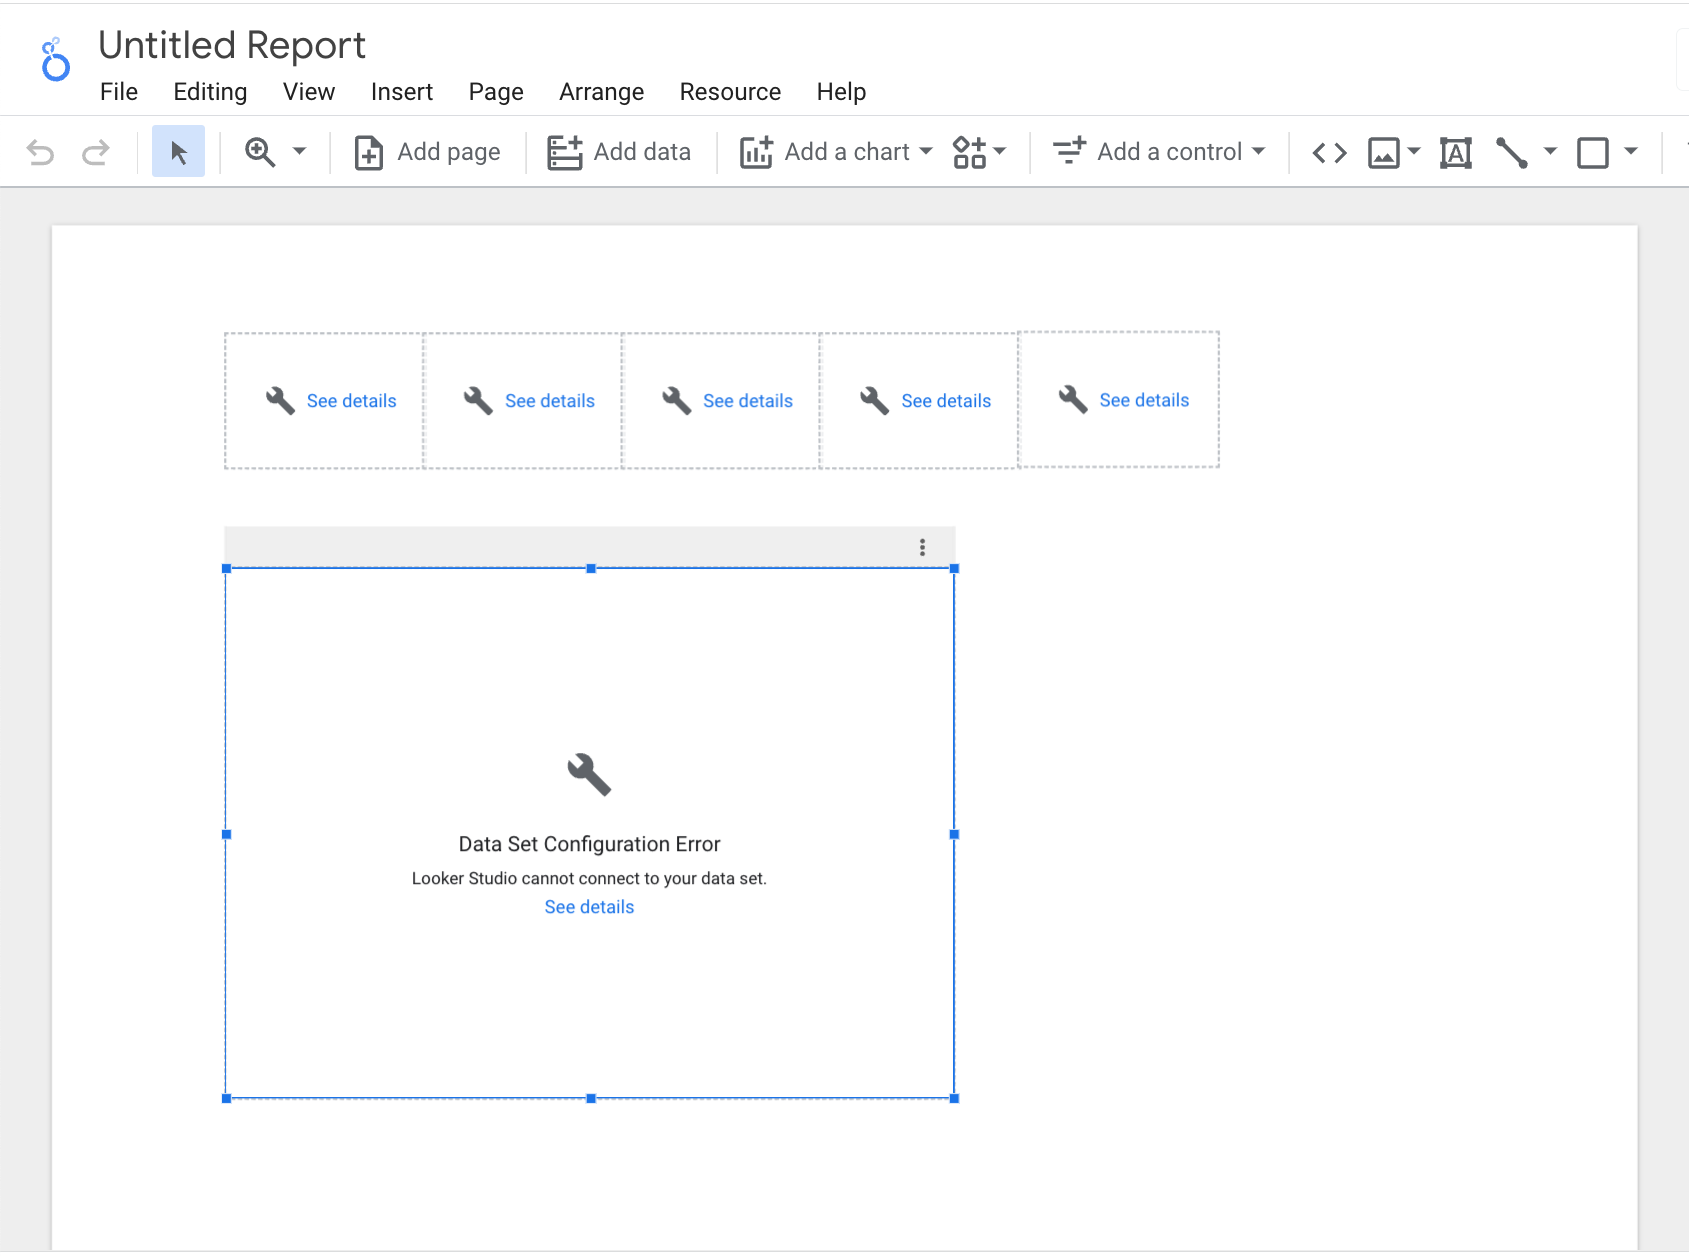Open the chart three-dot more options menu

click(x=922, y=547)
